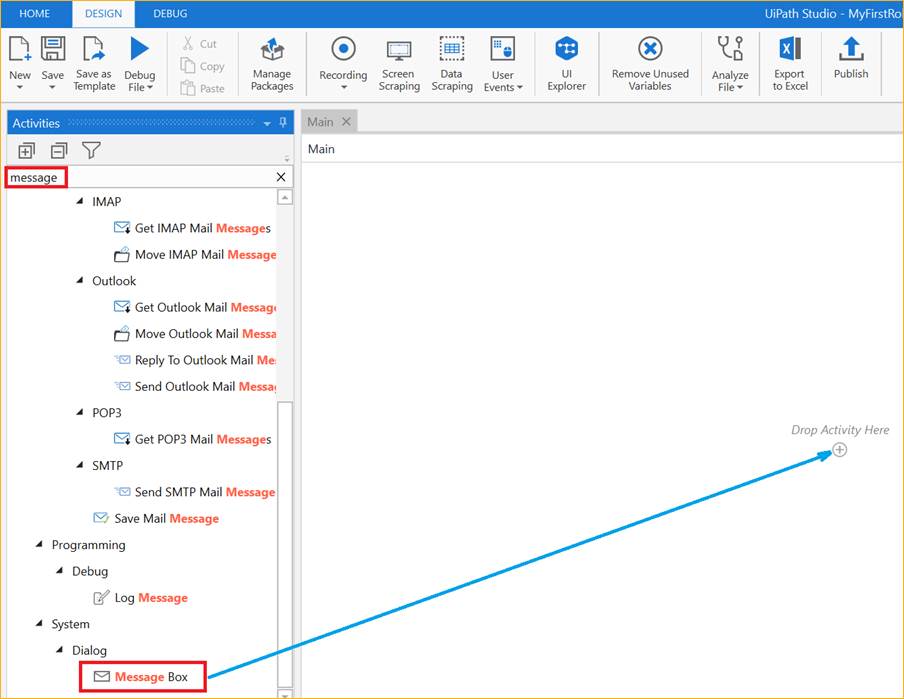
Task: Open Manage Packages from the ribbon
Action: [271, 64]
